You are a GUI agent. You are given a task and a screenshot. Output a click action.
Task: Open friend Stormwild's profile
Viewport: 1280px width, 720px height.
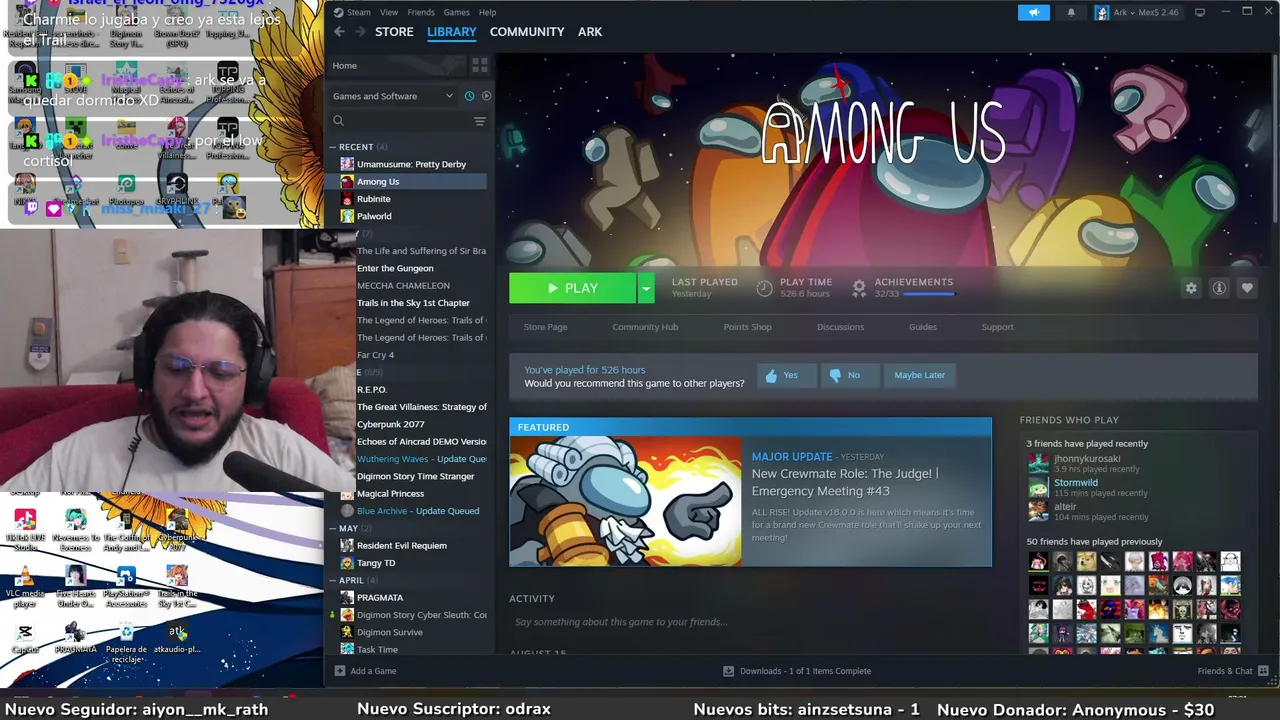pyautogui.click(x=1075, y=483)
